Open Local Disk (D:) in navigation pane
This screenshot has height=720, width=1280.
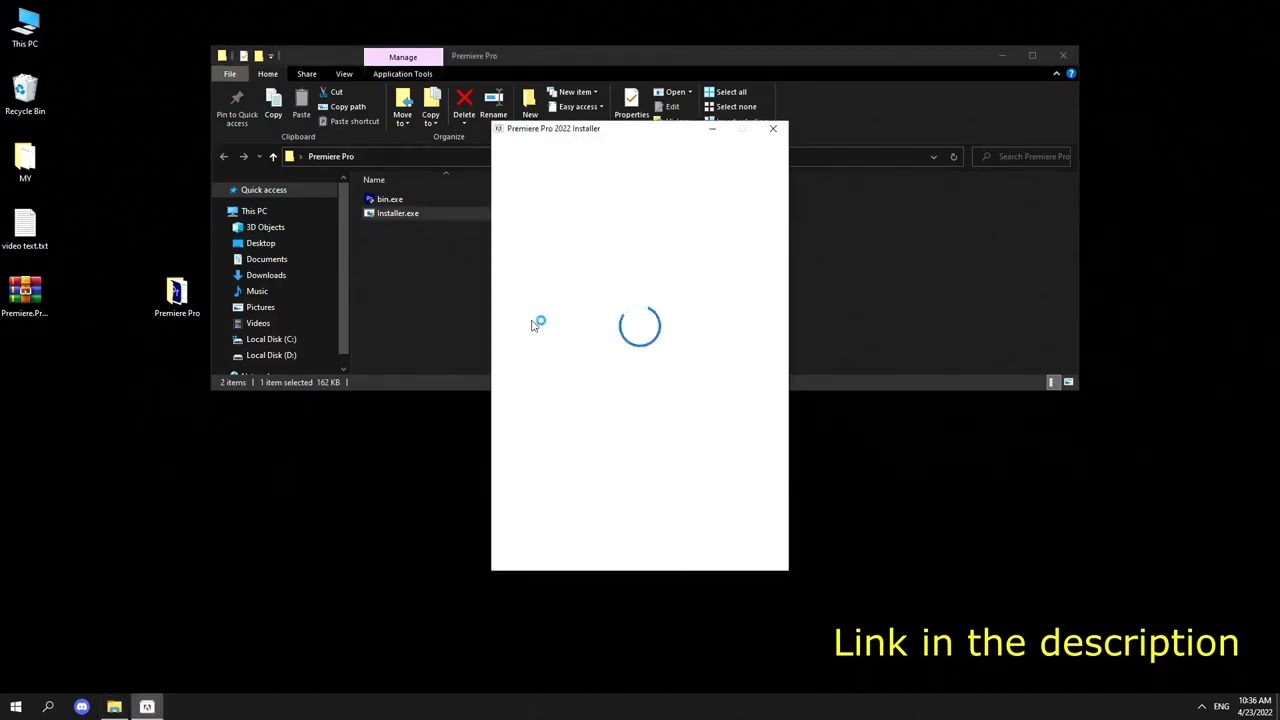(x=270, y=355)
